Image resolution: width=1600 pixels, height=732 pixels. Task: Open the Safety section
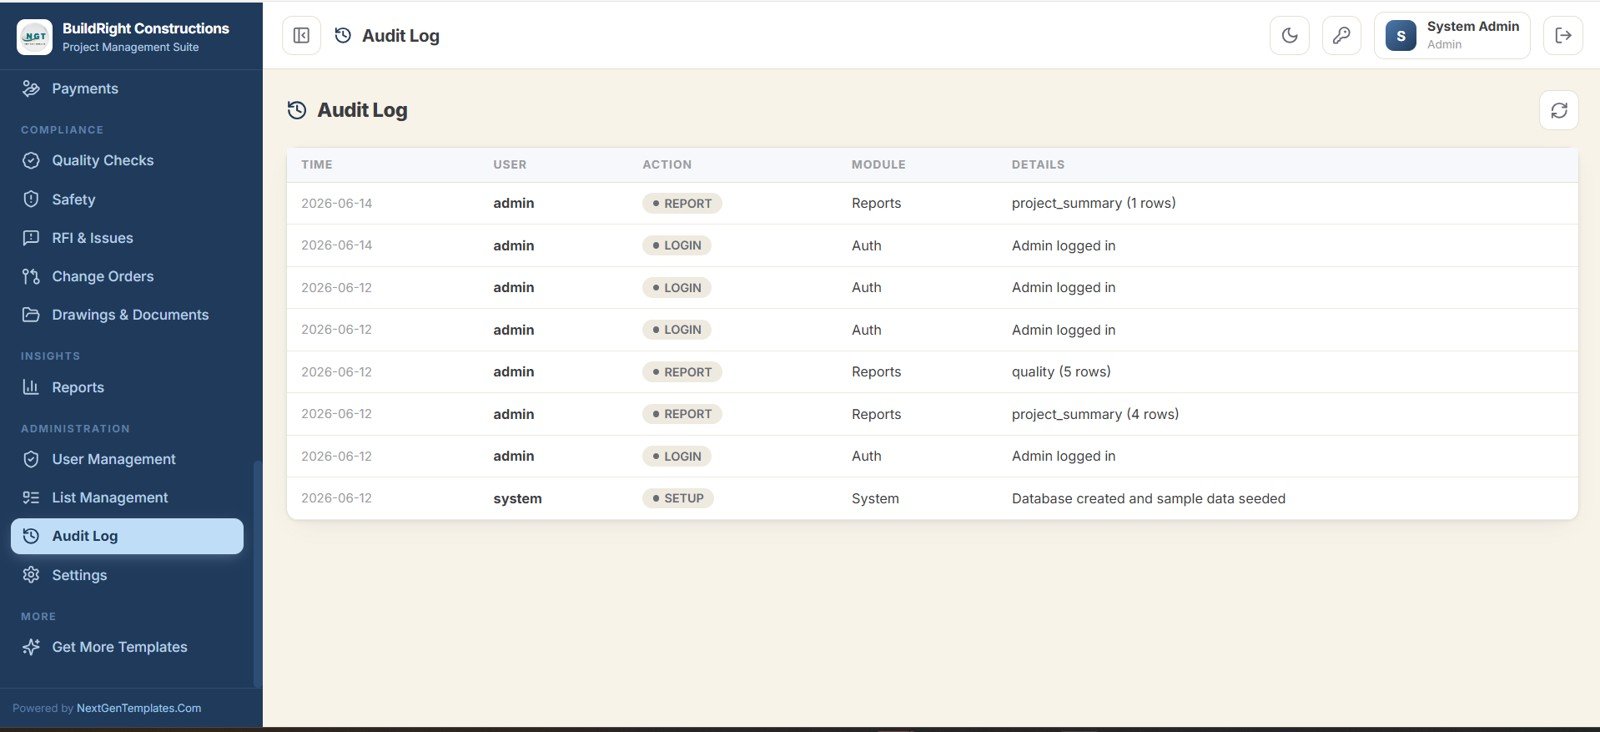click(x=127, y=199)
